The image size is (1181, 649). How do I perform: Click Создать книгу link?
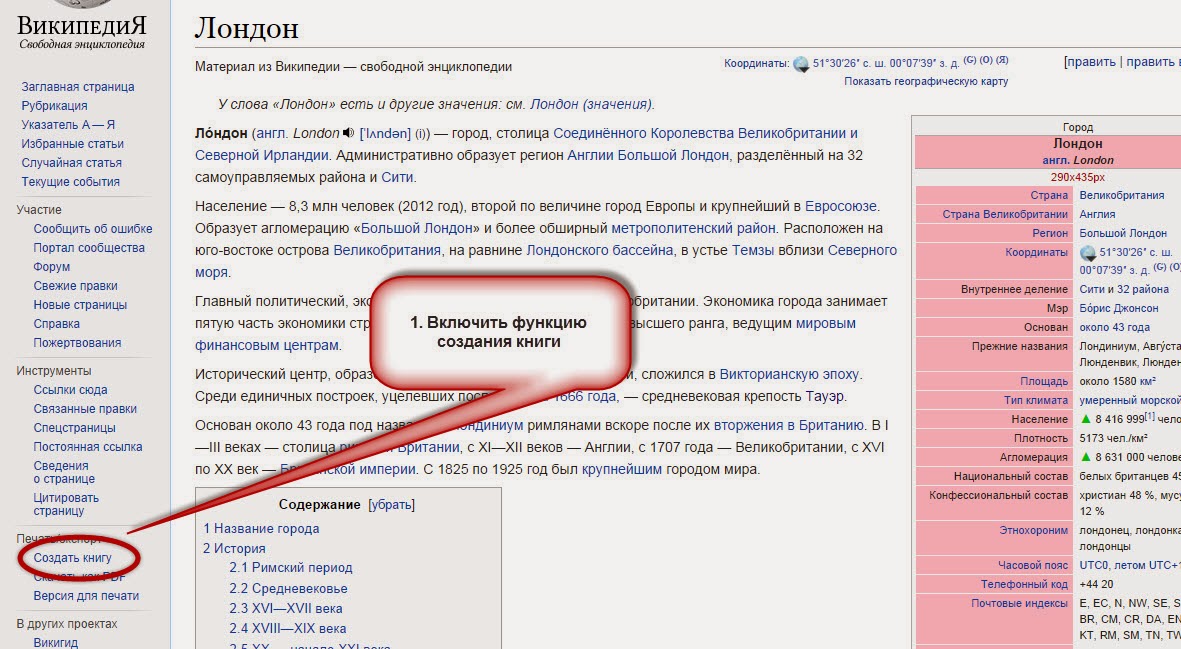(72, 558)
